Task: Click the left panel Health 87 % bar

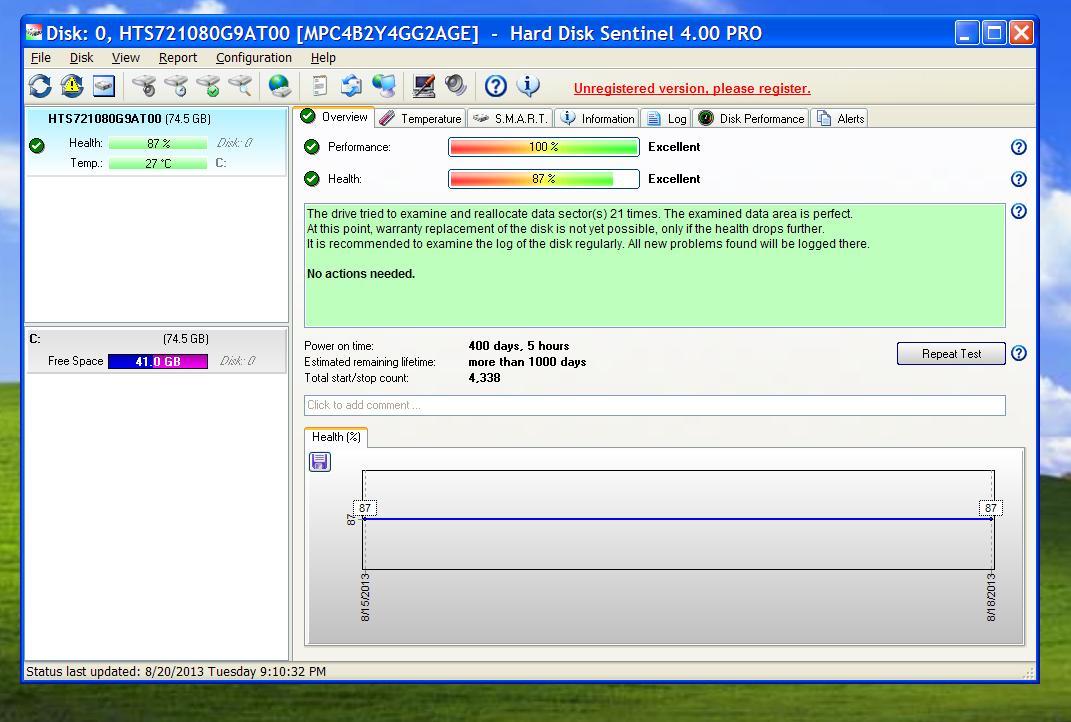Action: (158, 143)
